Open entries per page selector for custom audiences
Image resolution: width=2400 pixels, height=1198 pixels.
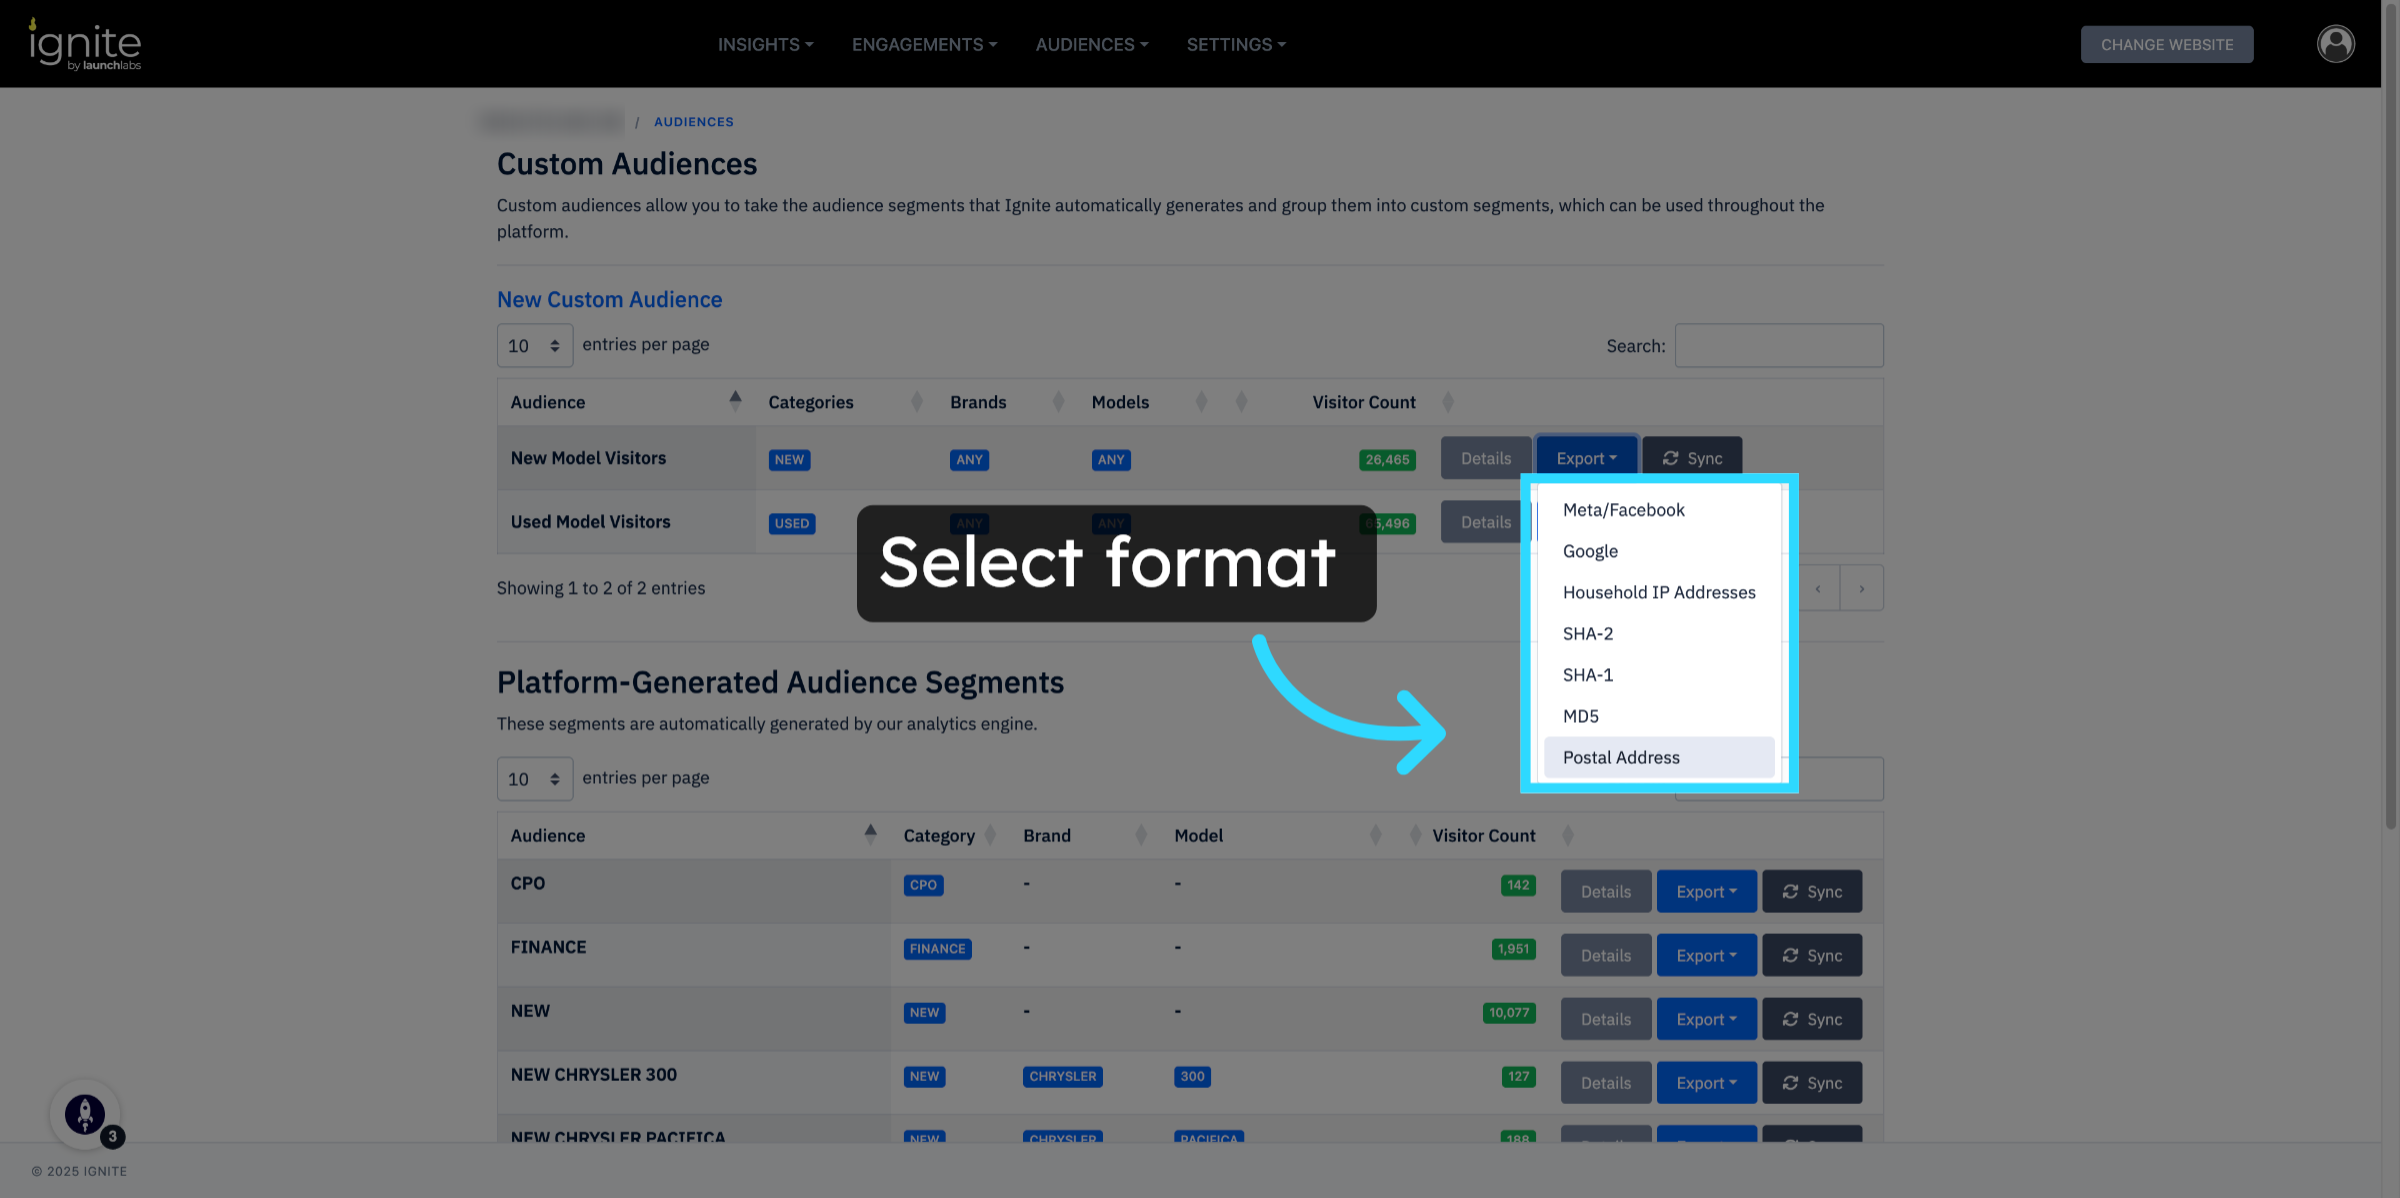coord(534,345)
